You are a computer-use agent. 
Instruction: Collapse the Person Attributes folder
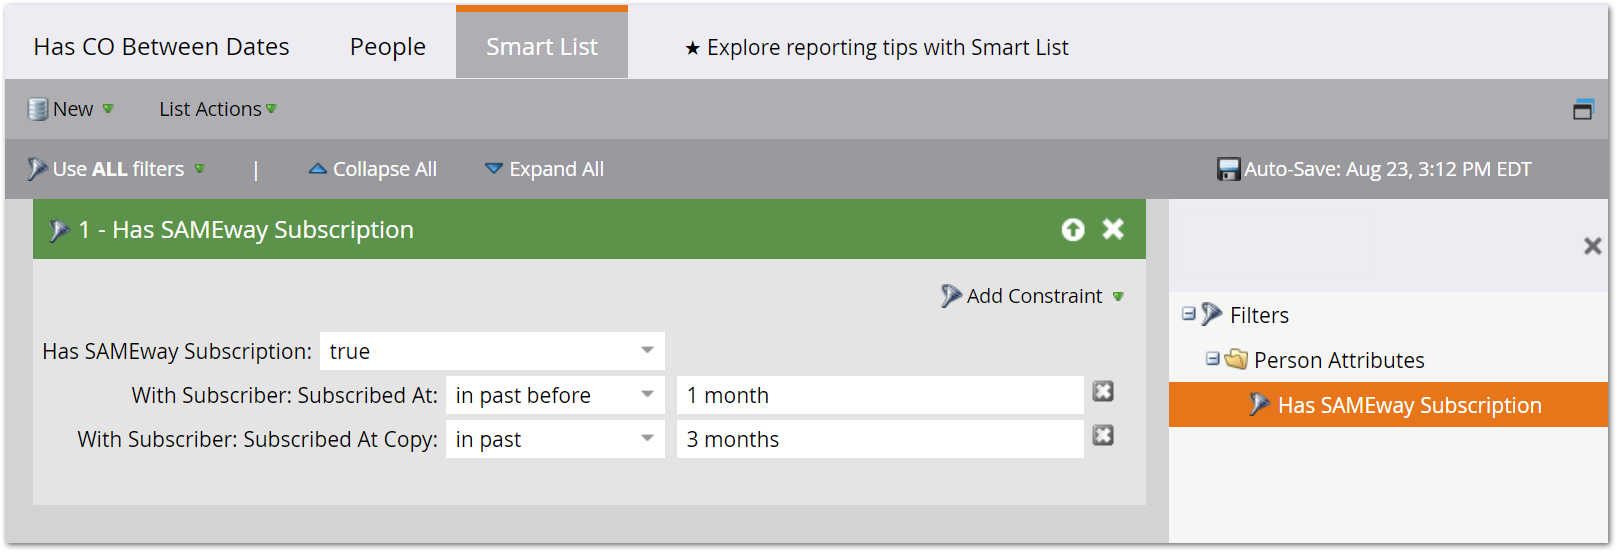(1212, 358)
